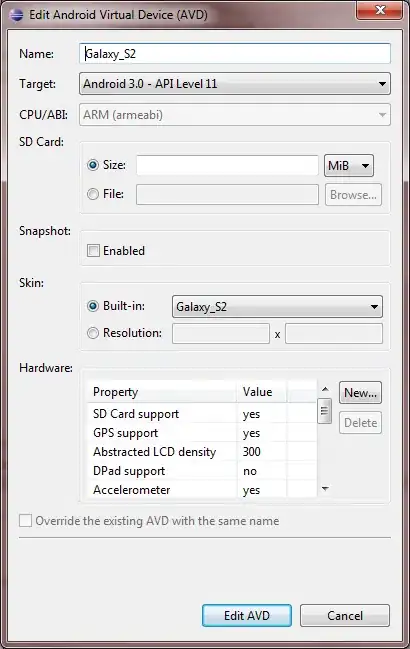410x649 pixels.
Task: Select the SD Card Size radio button
Action: click(x=93, y=165)
